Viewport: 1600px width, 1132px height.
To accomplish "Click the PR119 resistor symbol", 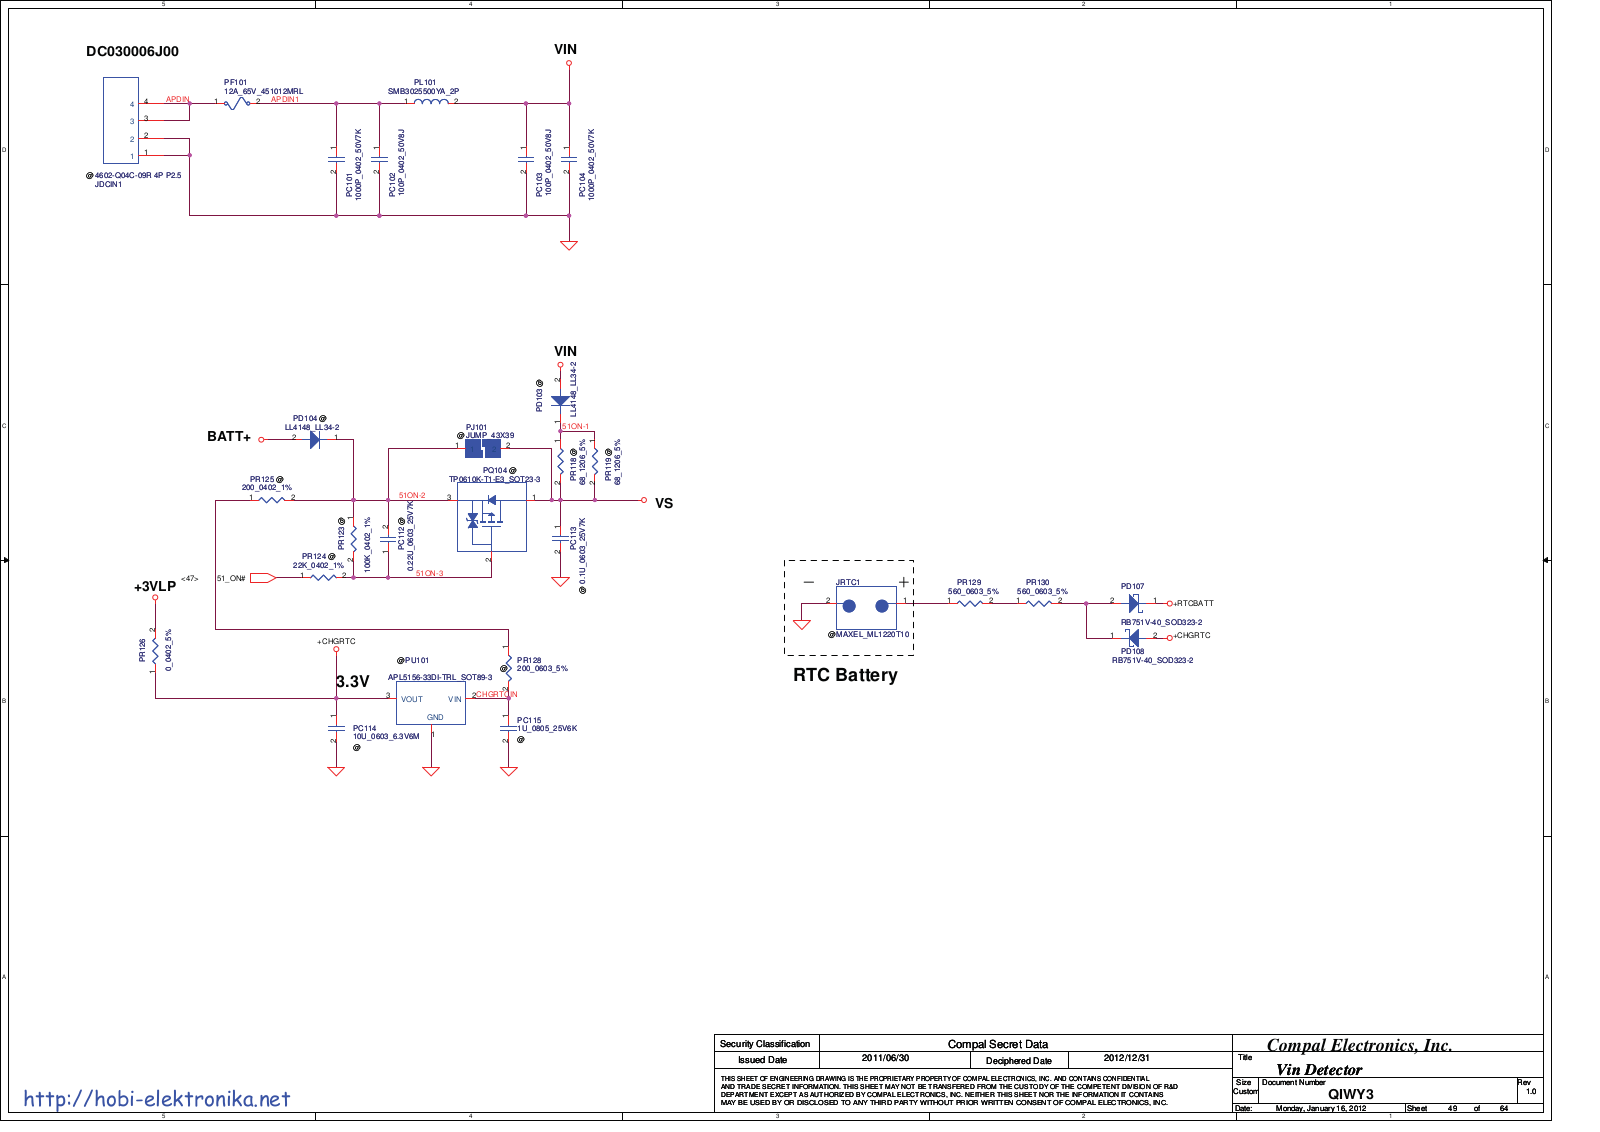I will [x=595, y=462].
